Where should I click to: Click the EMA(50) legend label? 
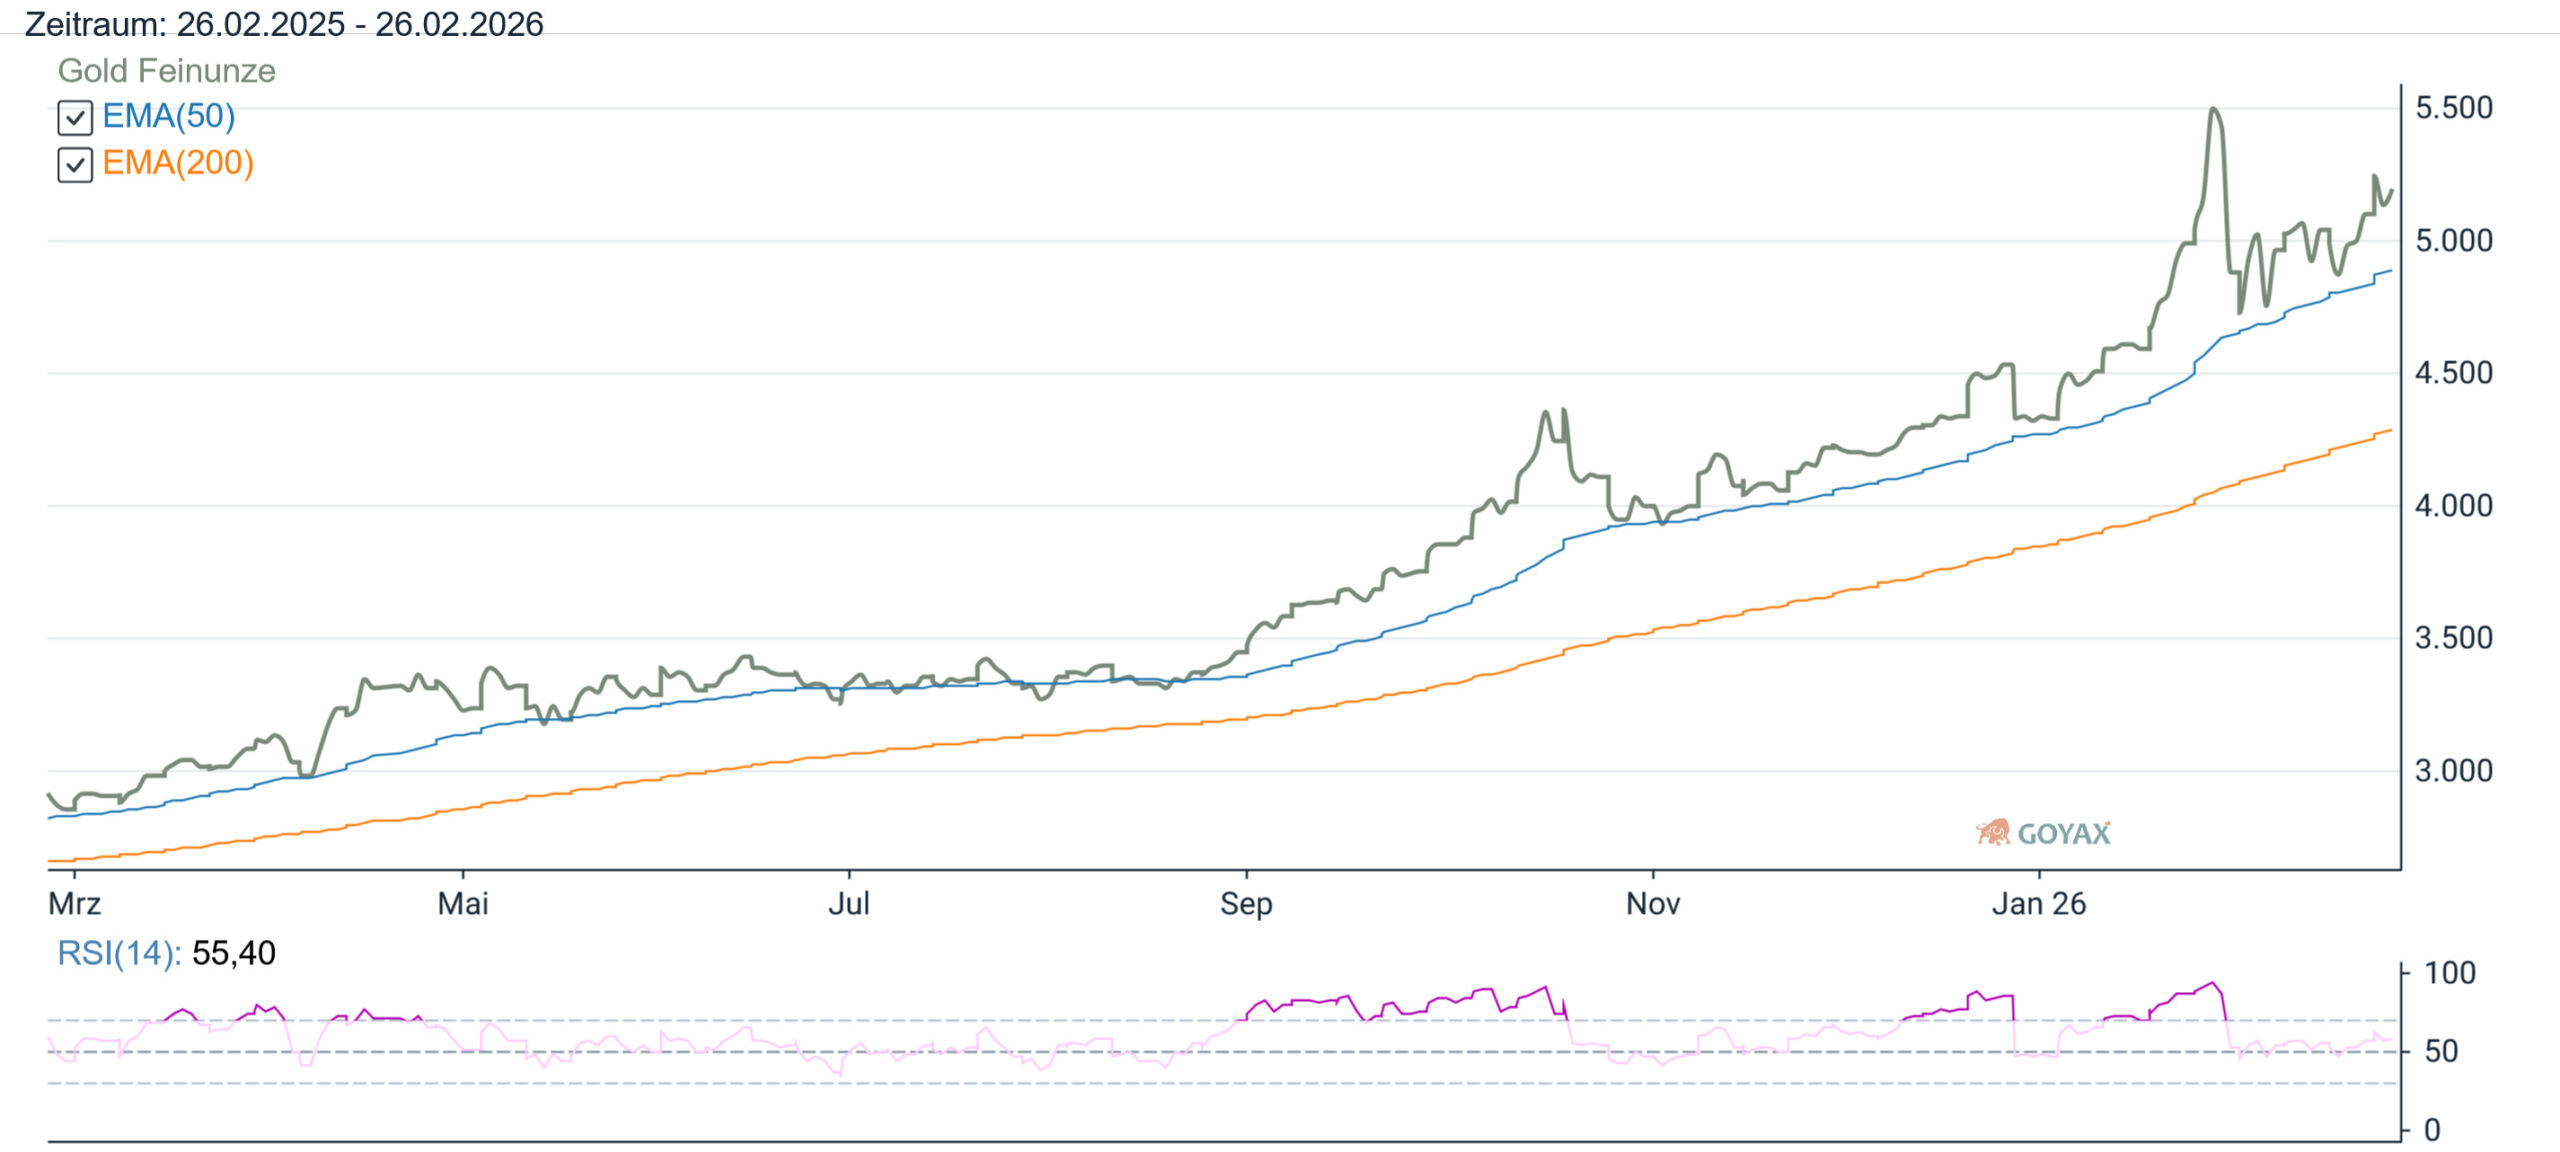coord(168,116)
